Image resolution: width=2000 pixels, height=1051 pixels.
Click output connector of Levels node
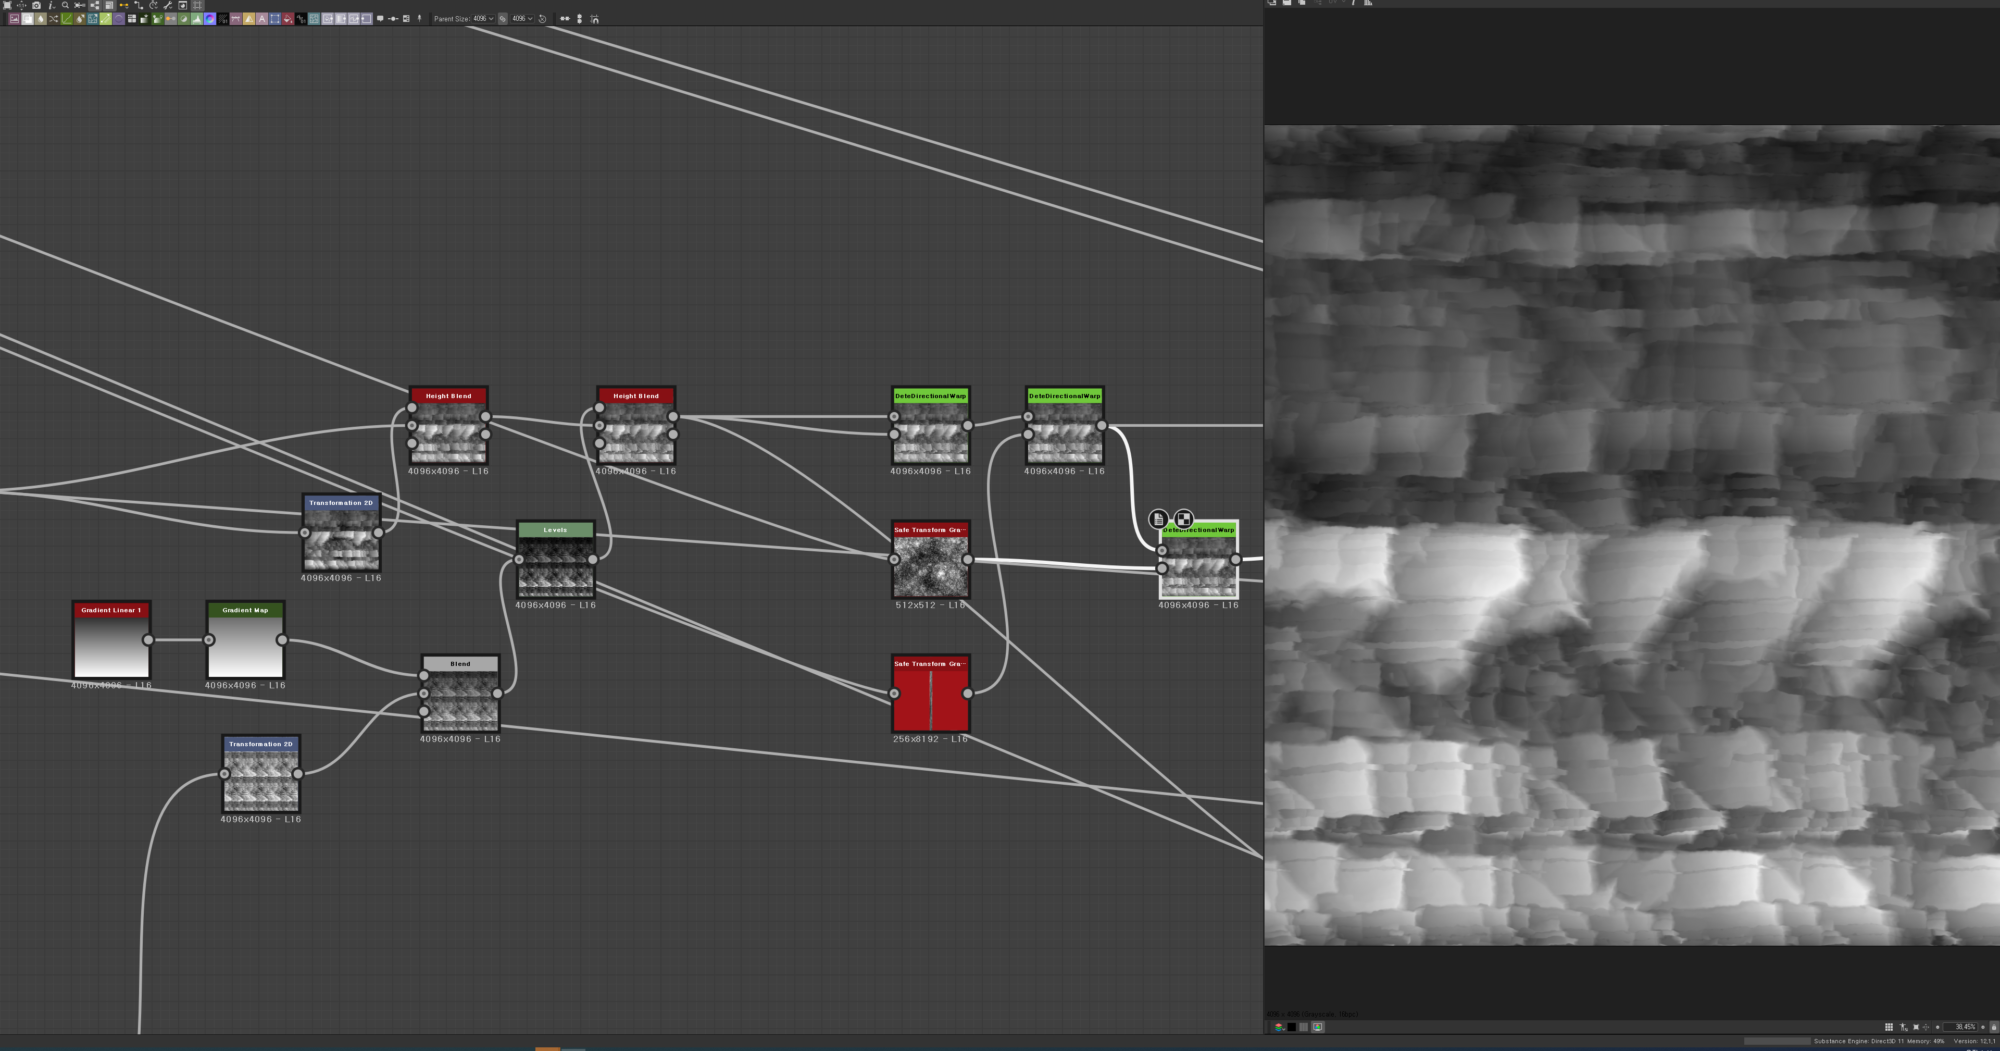click(x=593, y=559)
